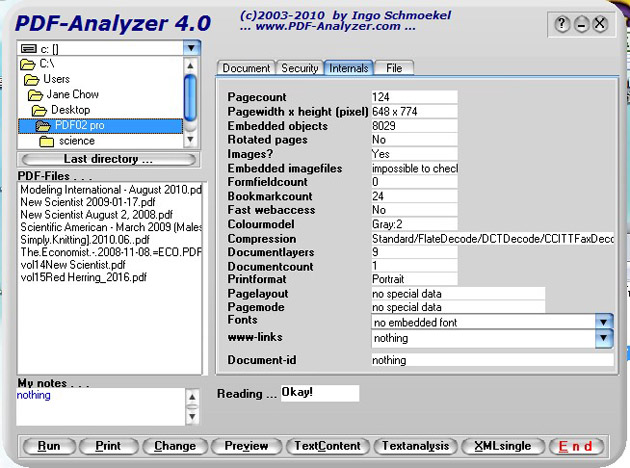Click the Document-id field

pos(493,360)
